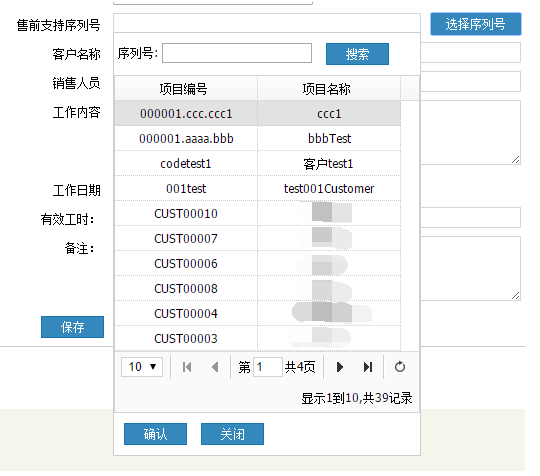This screenshot has height=476, width=540.
Task: Click the page number input field
Action: 268,367
